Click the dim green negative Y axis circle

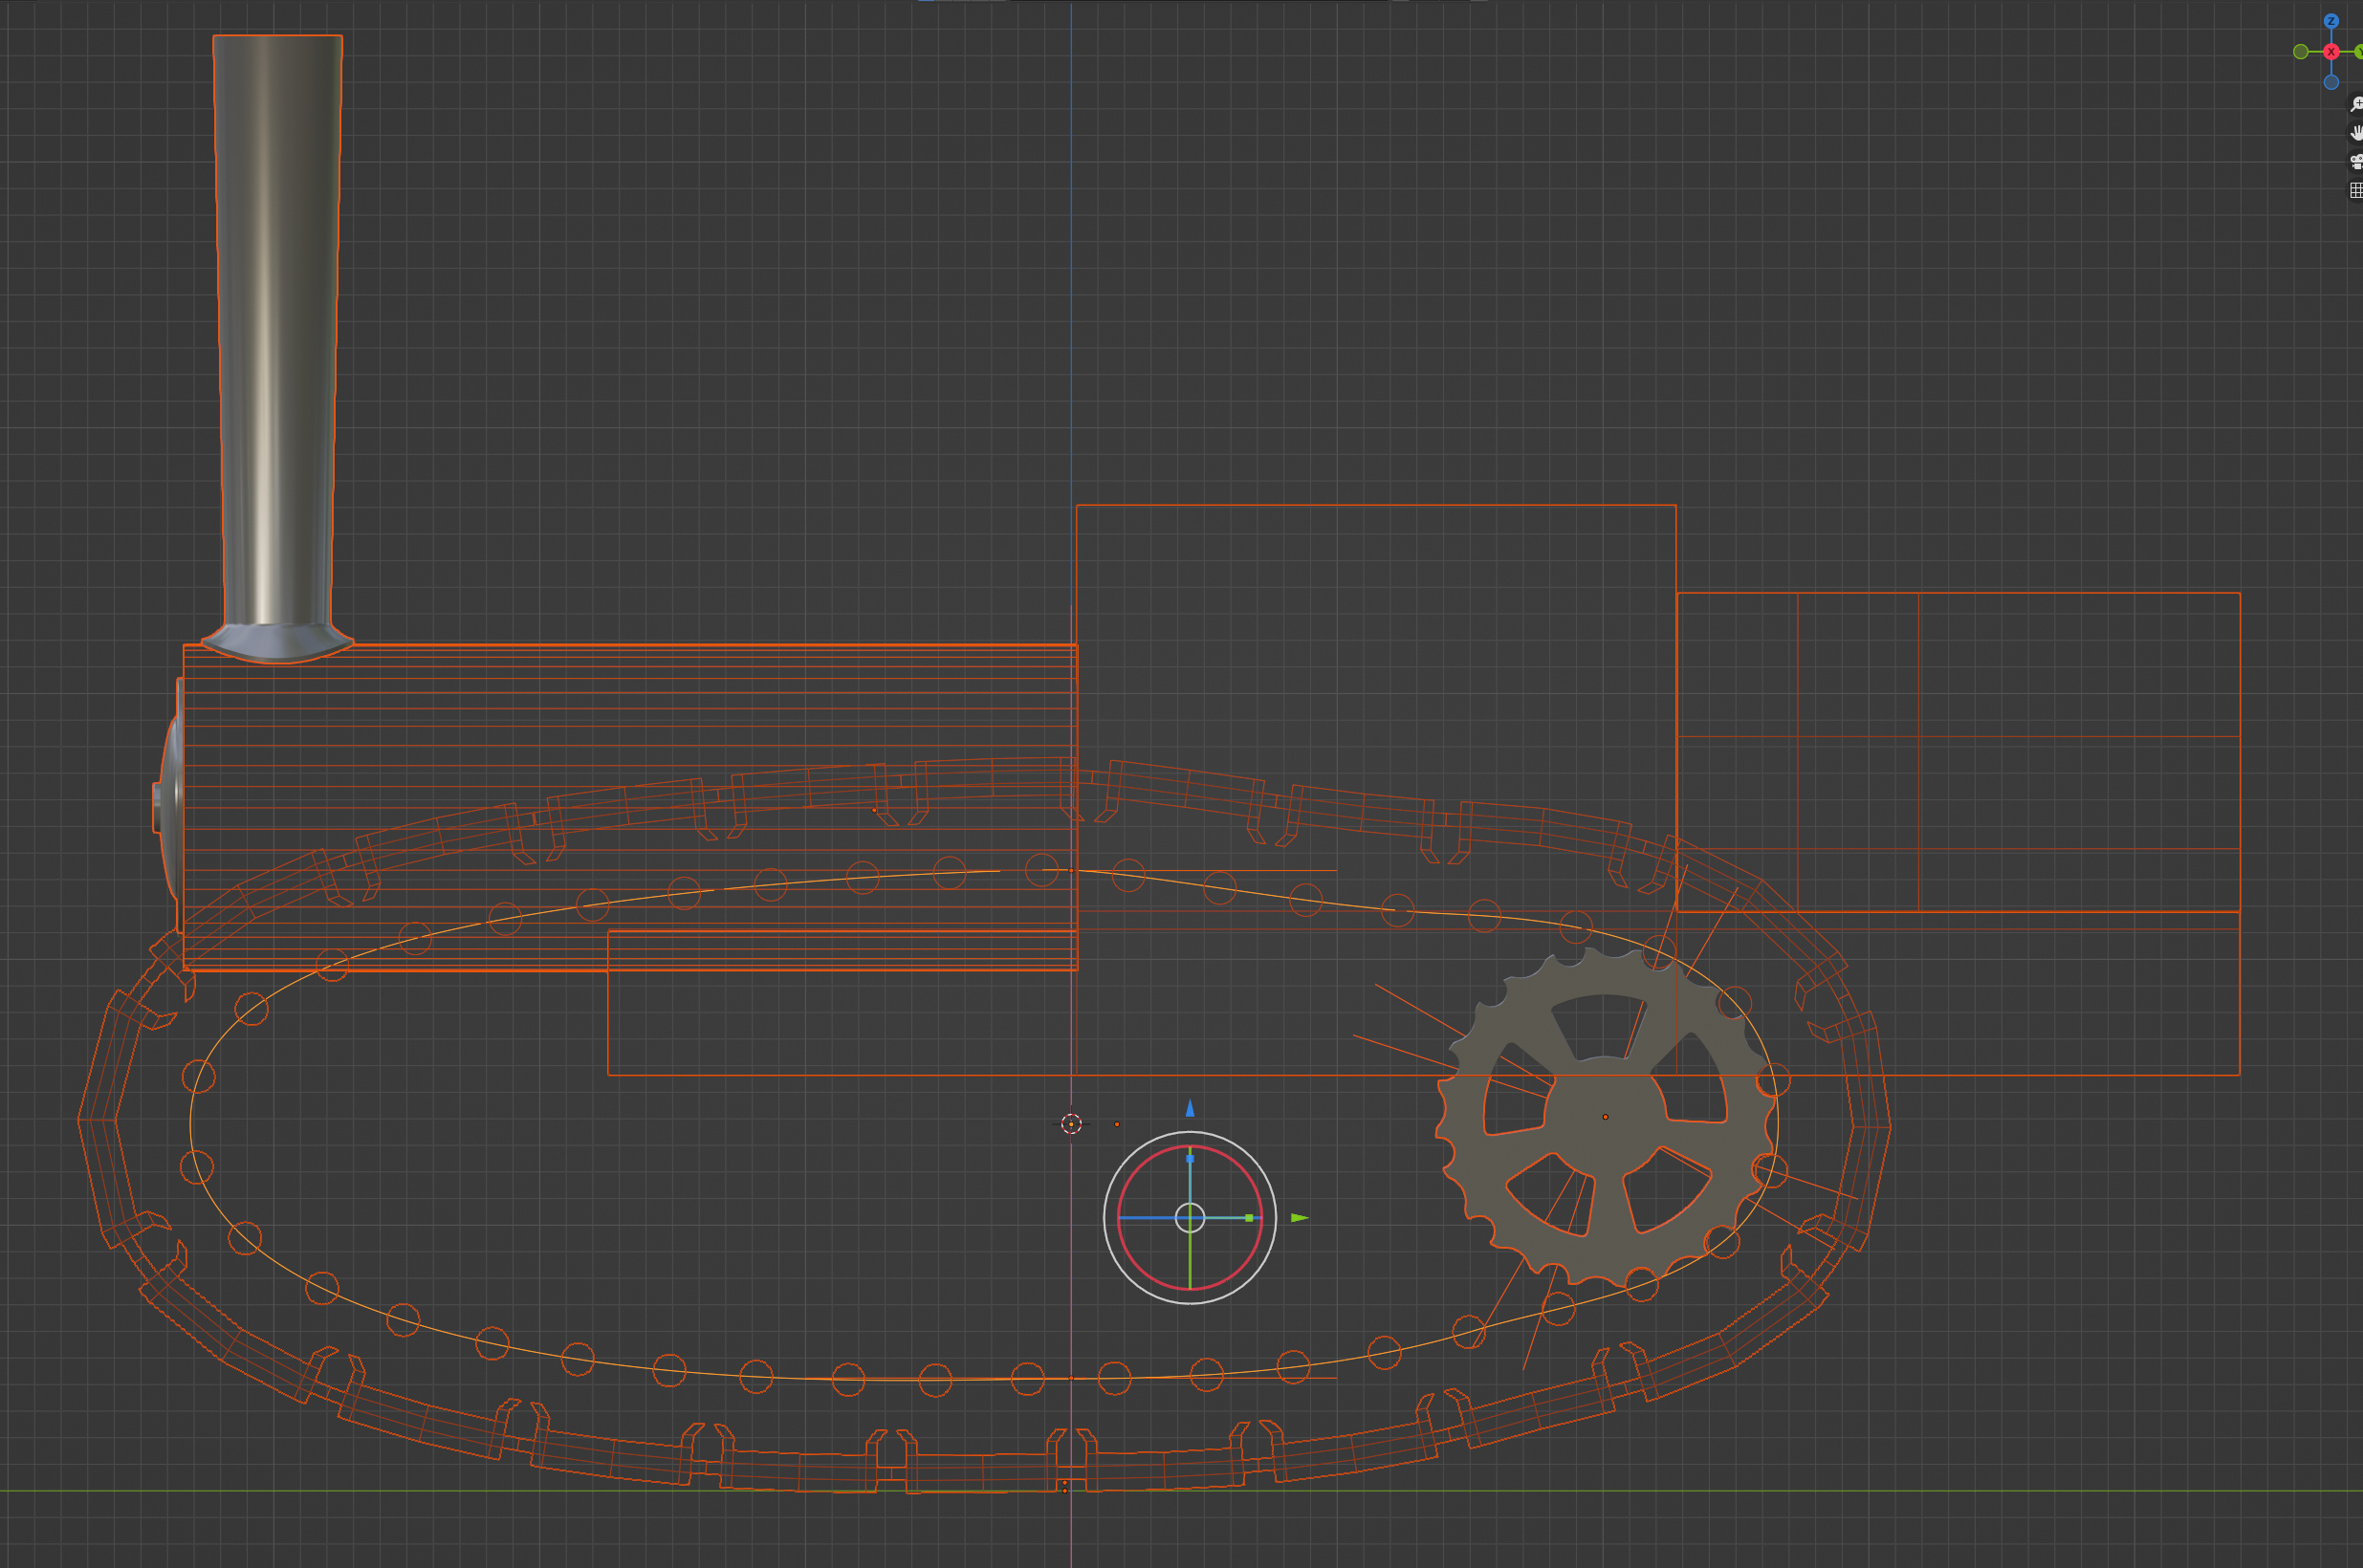(2301, 51)
